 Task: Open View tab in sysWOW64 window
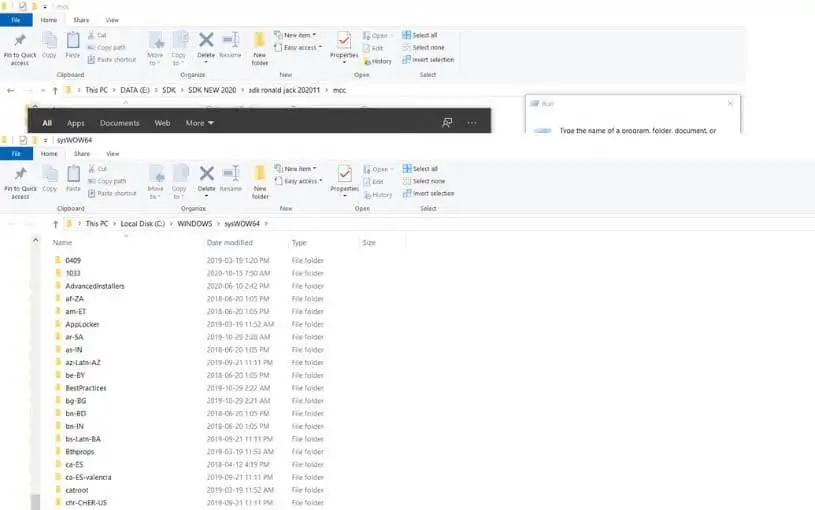point(112,154)
